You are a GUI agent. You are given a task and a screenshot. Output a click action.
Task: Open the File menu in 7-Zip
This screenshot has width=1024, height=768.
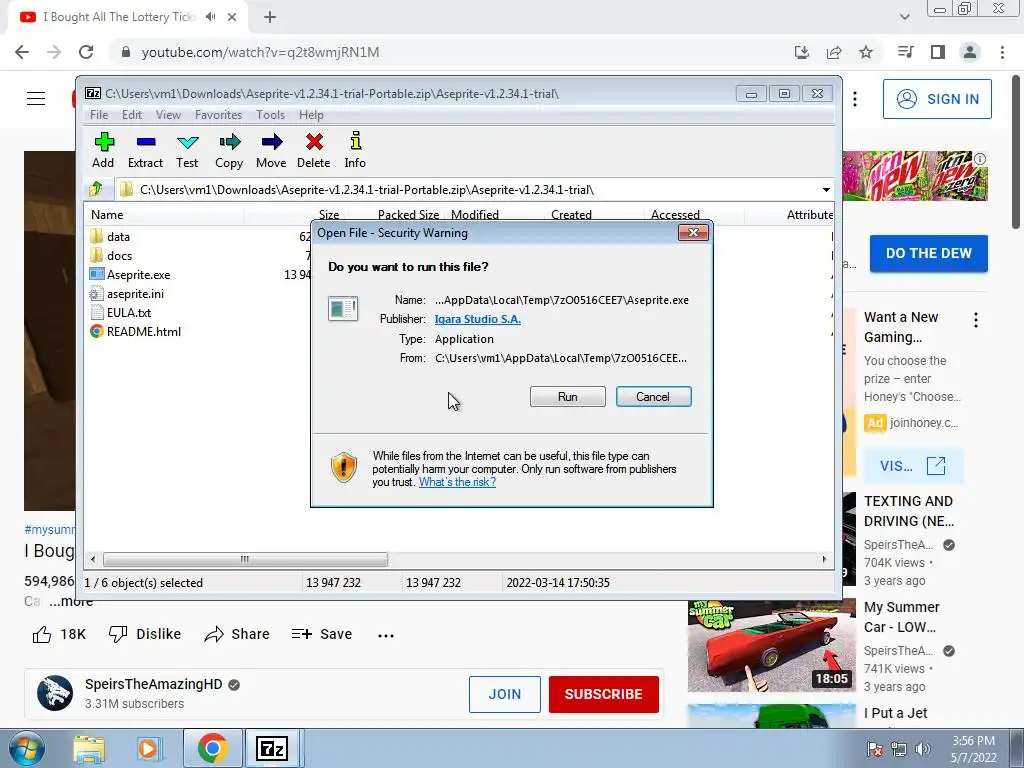pos(99,115)
